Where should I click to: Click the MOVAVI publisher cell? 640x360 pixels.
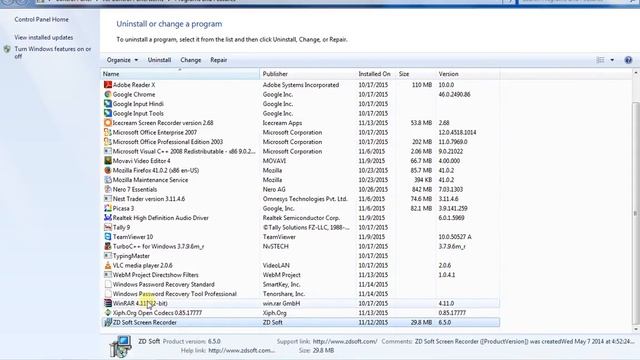pyautogui.click(x=274, y=161)
